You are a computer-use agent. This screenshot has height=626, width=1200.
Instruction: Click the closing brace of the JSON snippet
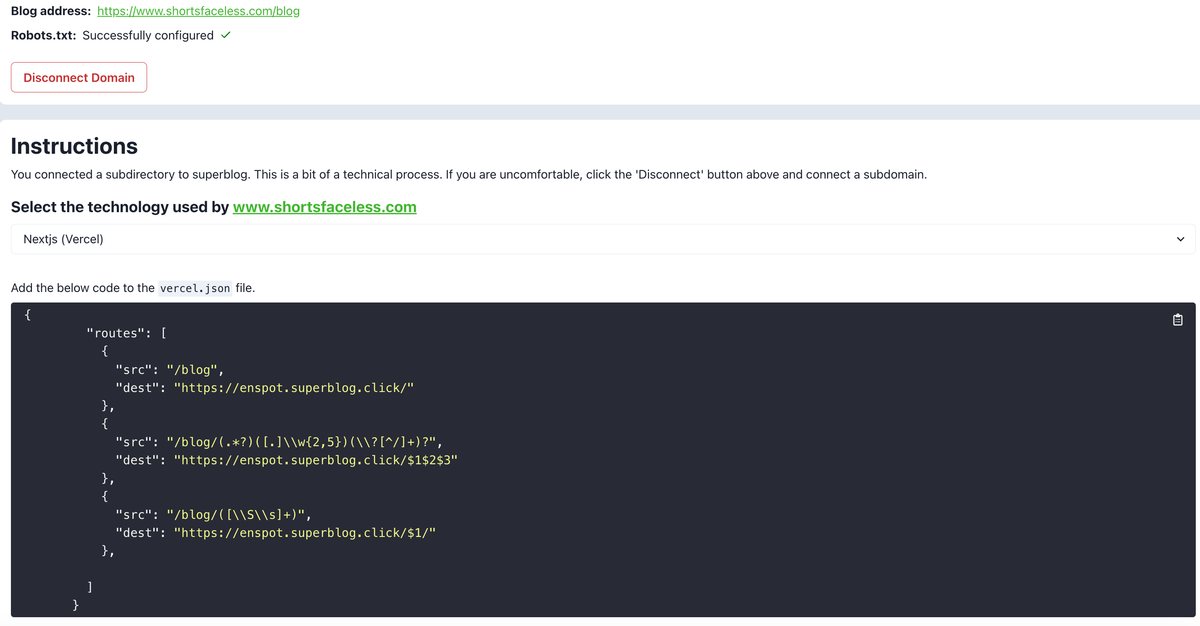(x=75, y=604)
